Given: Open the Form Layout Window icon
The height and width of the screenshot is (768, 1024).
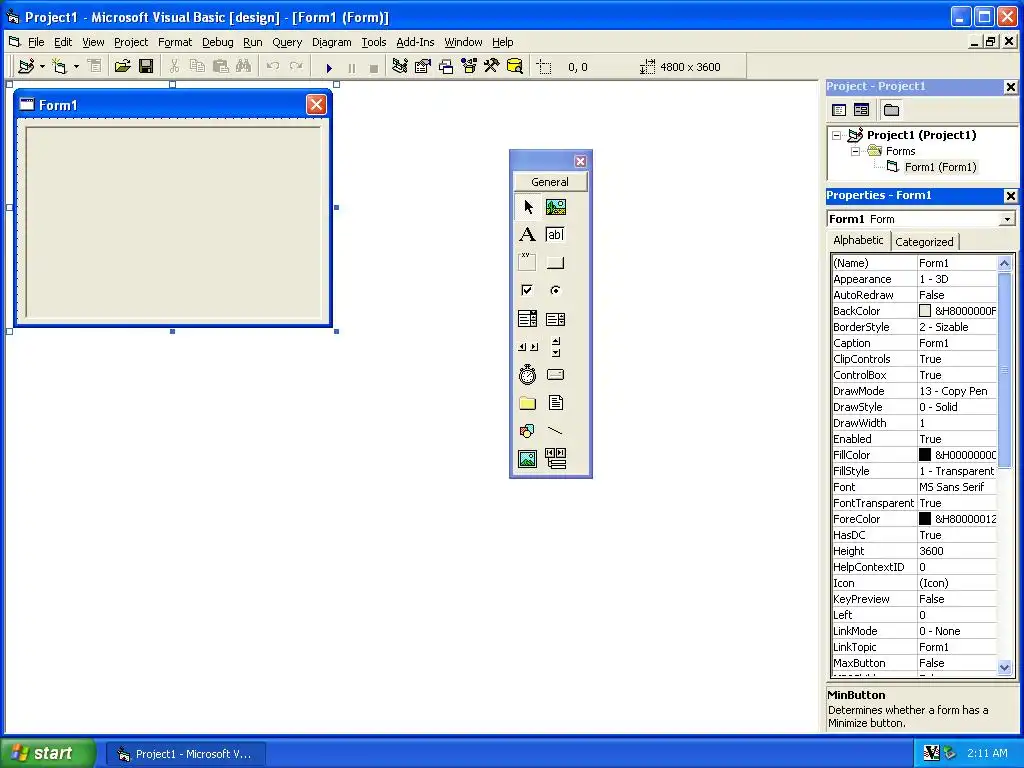Looking at the screenshot, I should [446, 66].
